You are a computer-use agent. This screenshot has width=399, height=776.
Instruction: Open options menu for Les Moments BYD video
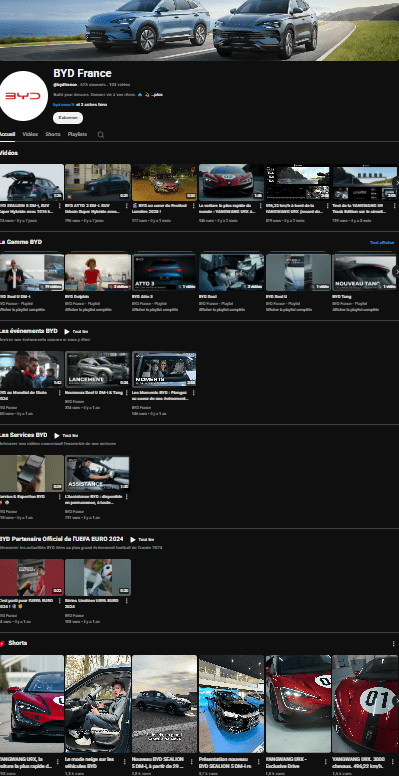(193, 392)
